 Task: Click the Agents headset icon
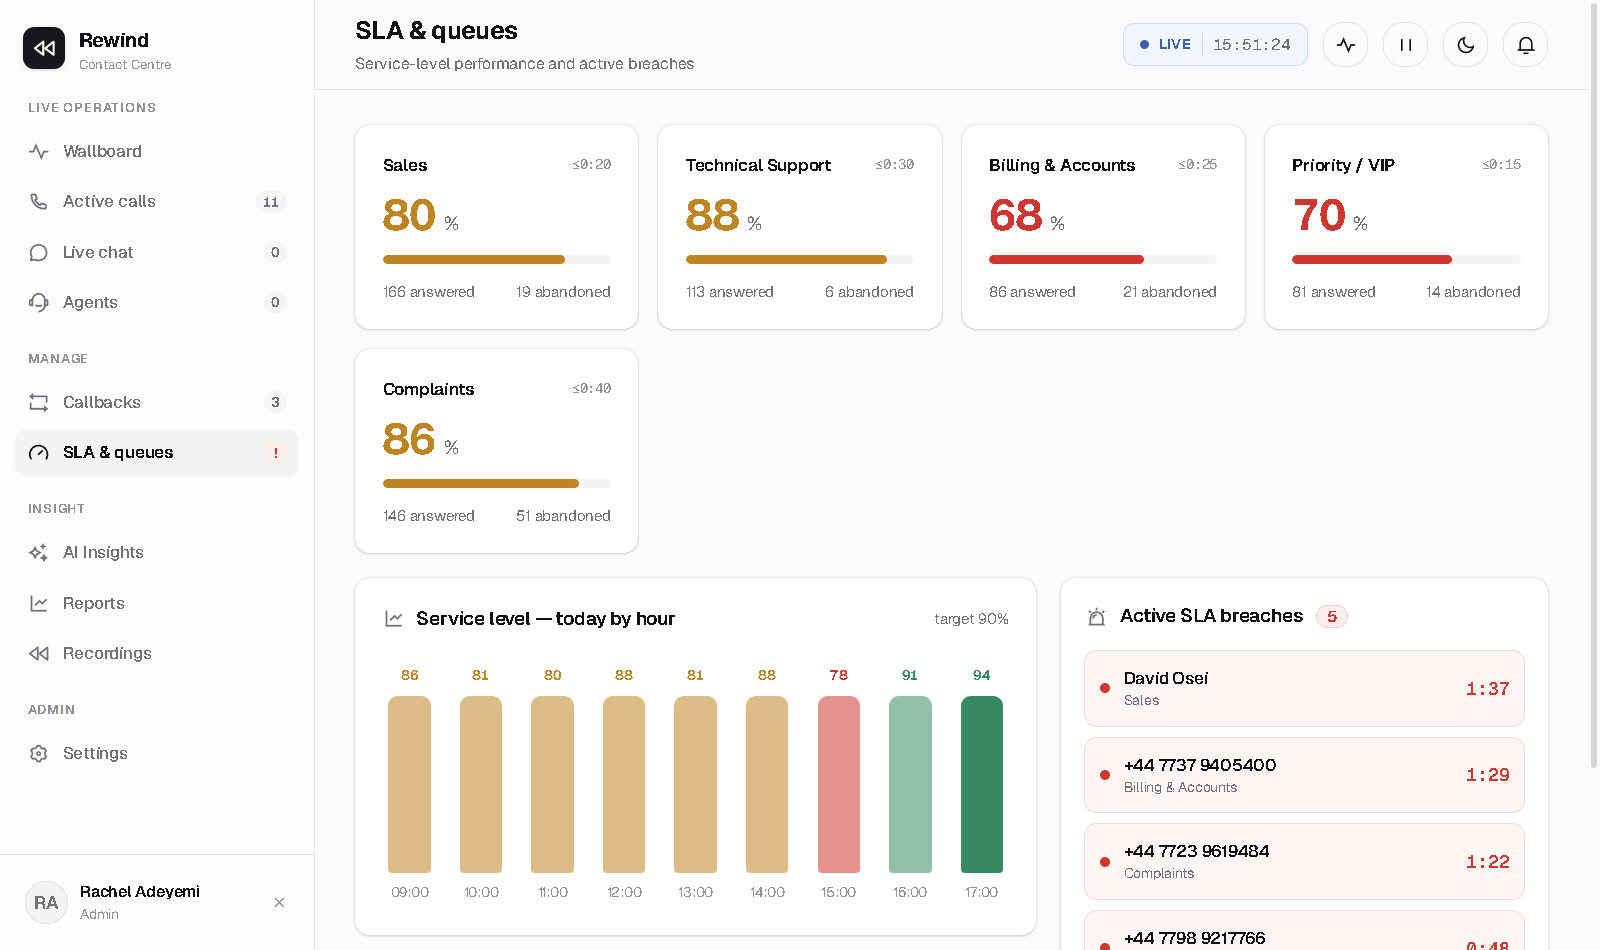(x=39, y=303)
